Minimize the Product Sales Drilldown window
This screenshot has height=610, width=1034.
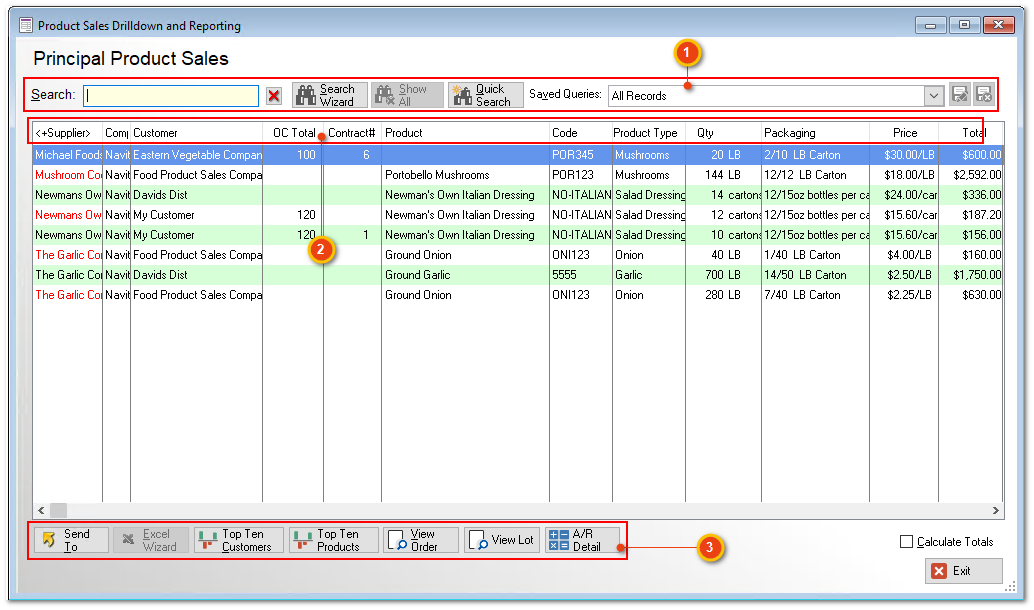tap(930, 25)
